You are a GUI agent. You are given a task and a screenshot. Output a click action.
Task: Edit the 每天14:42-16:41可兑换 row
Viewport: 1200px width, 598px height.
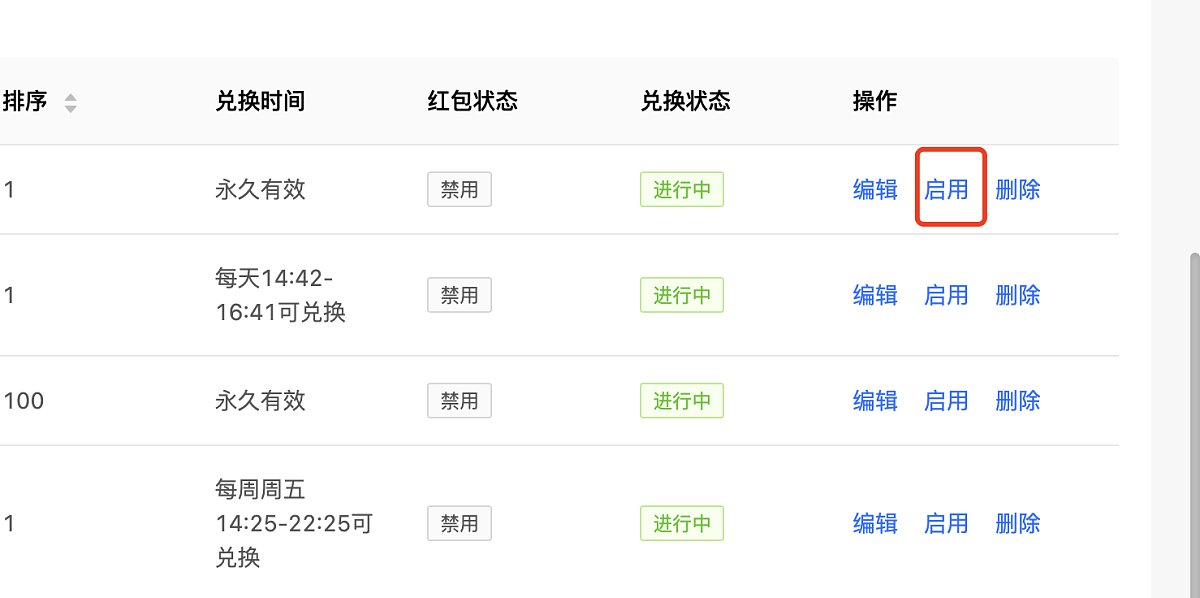coord(875,295)
